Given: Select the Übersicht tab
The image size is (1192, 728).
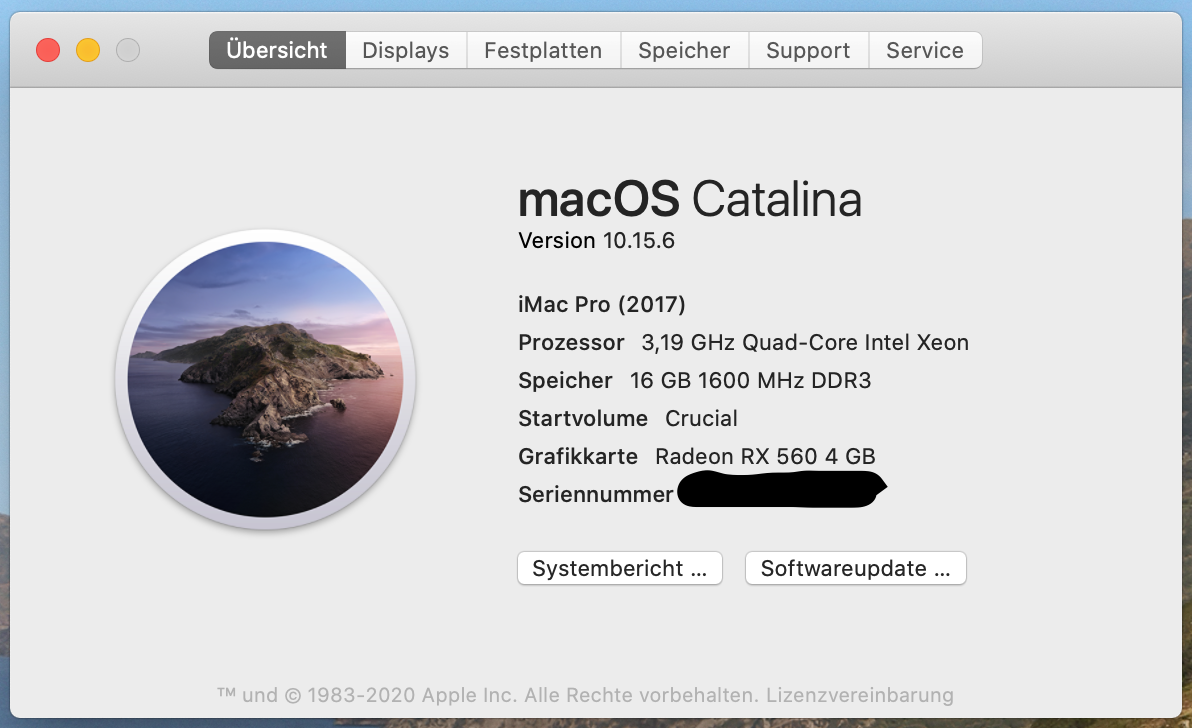Looking at the screenshot, I should click(x=277, y=50).
